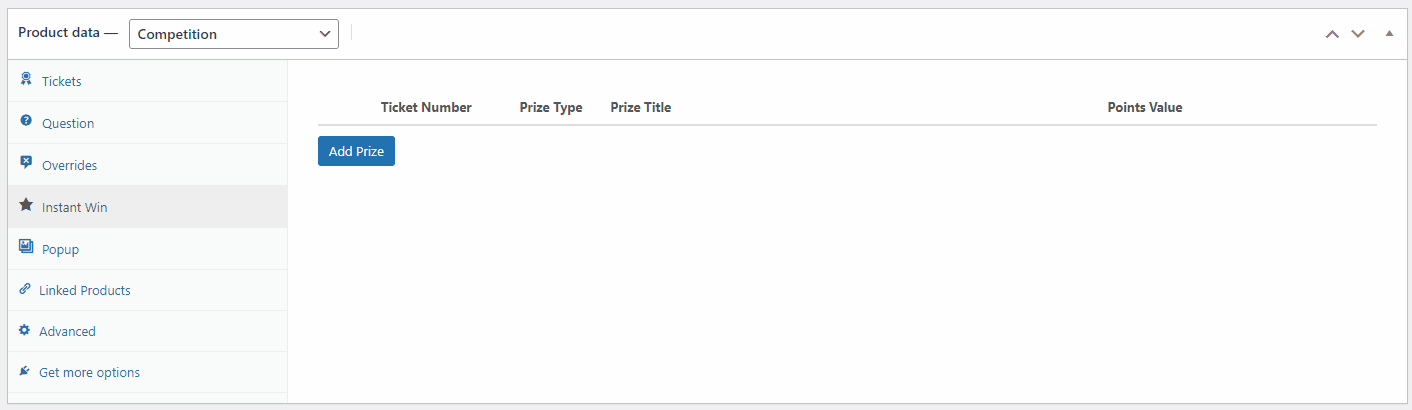Click the Popup image icon
Image resolution: width=1412 pixels, height=410 pixels.
click(x=26, y=247)
